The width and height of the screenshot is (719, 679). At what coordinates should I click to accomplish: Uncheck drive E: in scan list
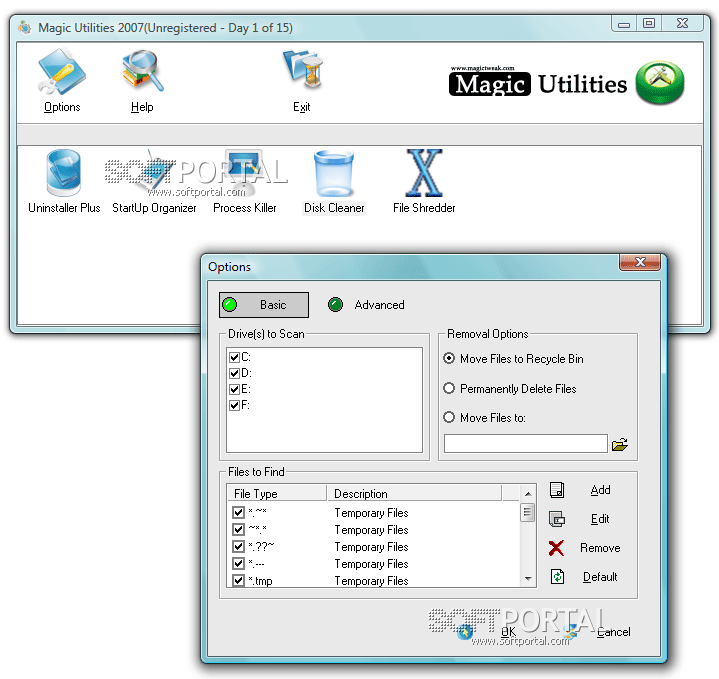pos(234,389)
